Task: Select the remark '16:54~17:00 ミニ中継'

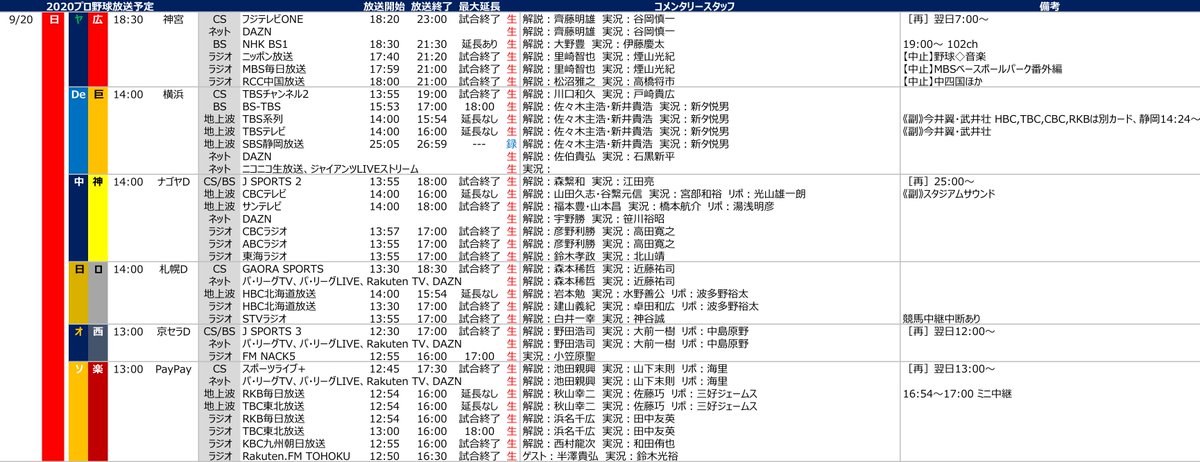Action: point(960,395)
